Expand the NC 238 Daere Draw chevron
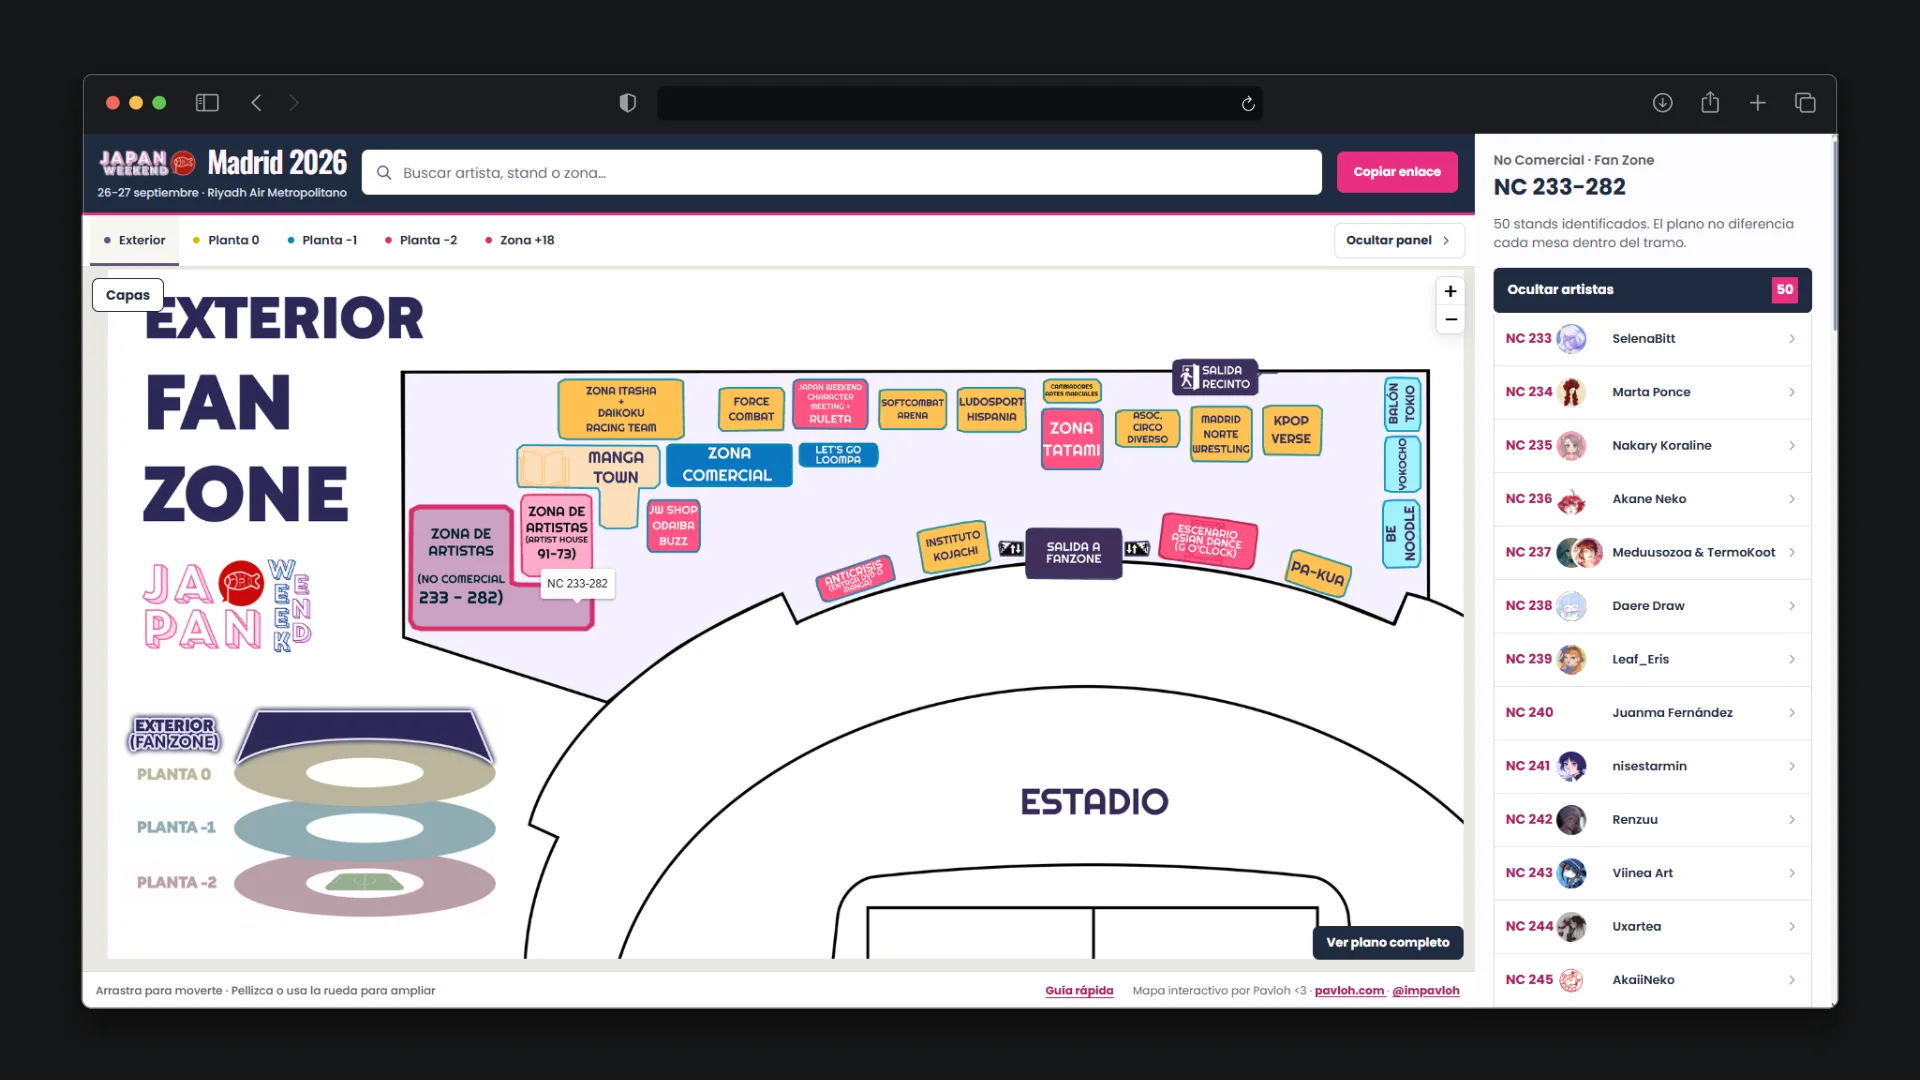The height and width of the screenshot is (1080, 1920). point(1791,606)
